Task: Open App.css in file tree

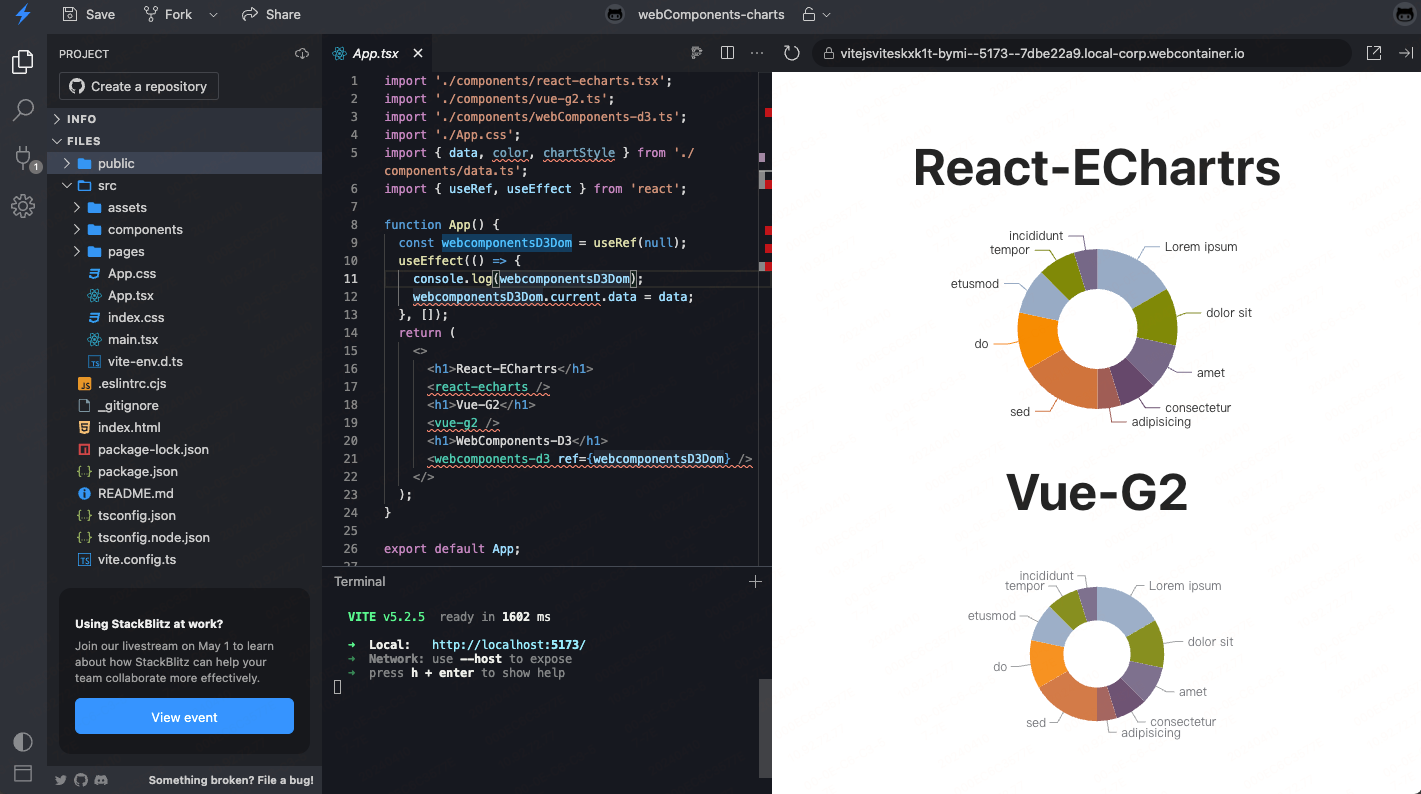Action: [184, 273]
